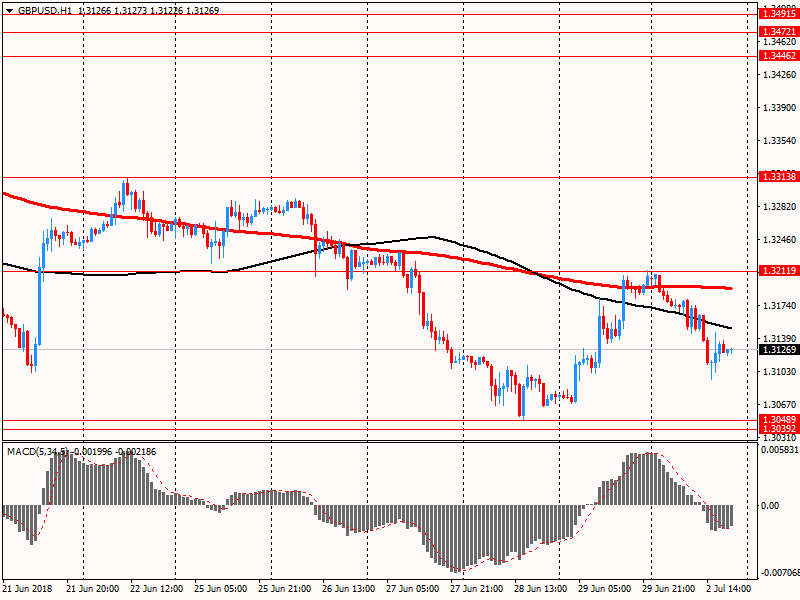Click the 1.32820 price axis value

click(x=780, y=207)
